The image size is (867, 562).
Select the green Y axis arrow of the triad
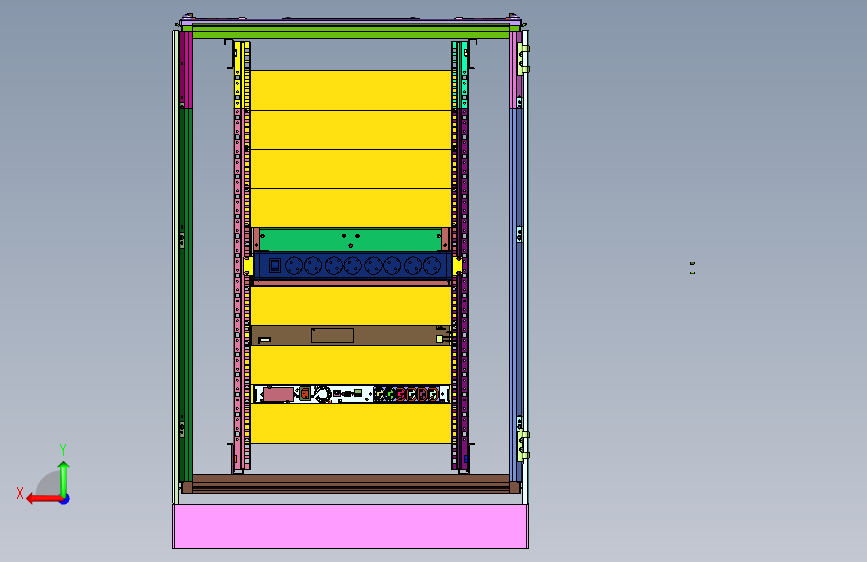point(64,479)
